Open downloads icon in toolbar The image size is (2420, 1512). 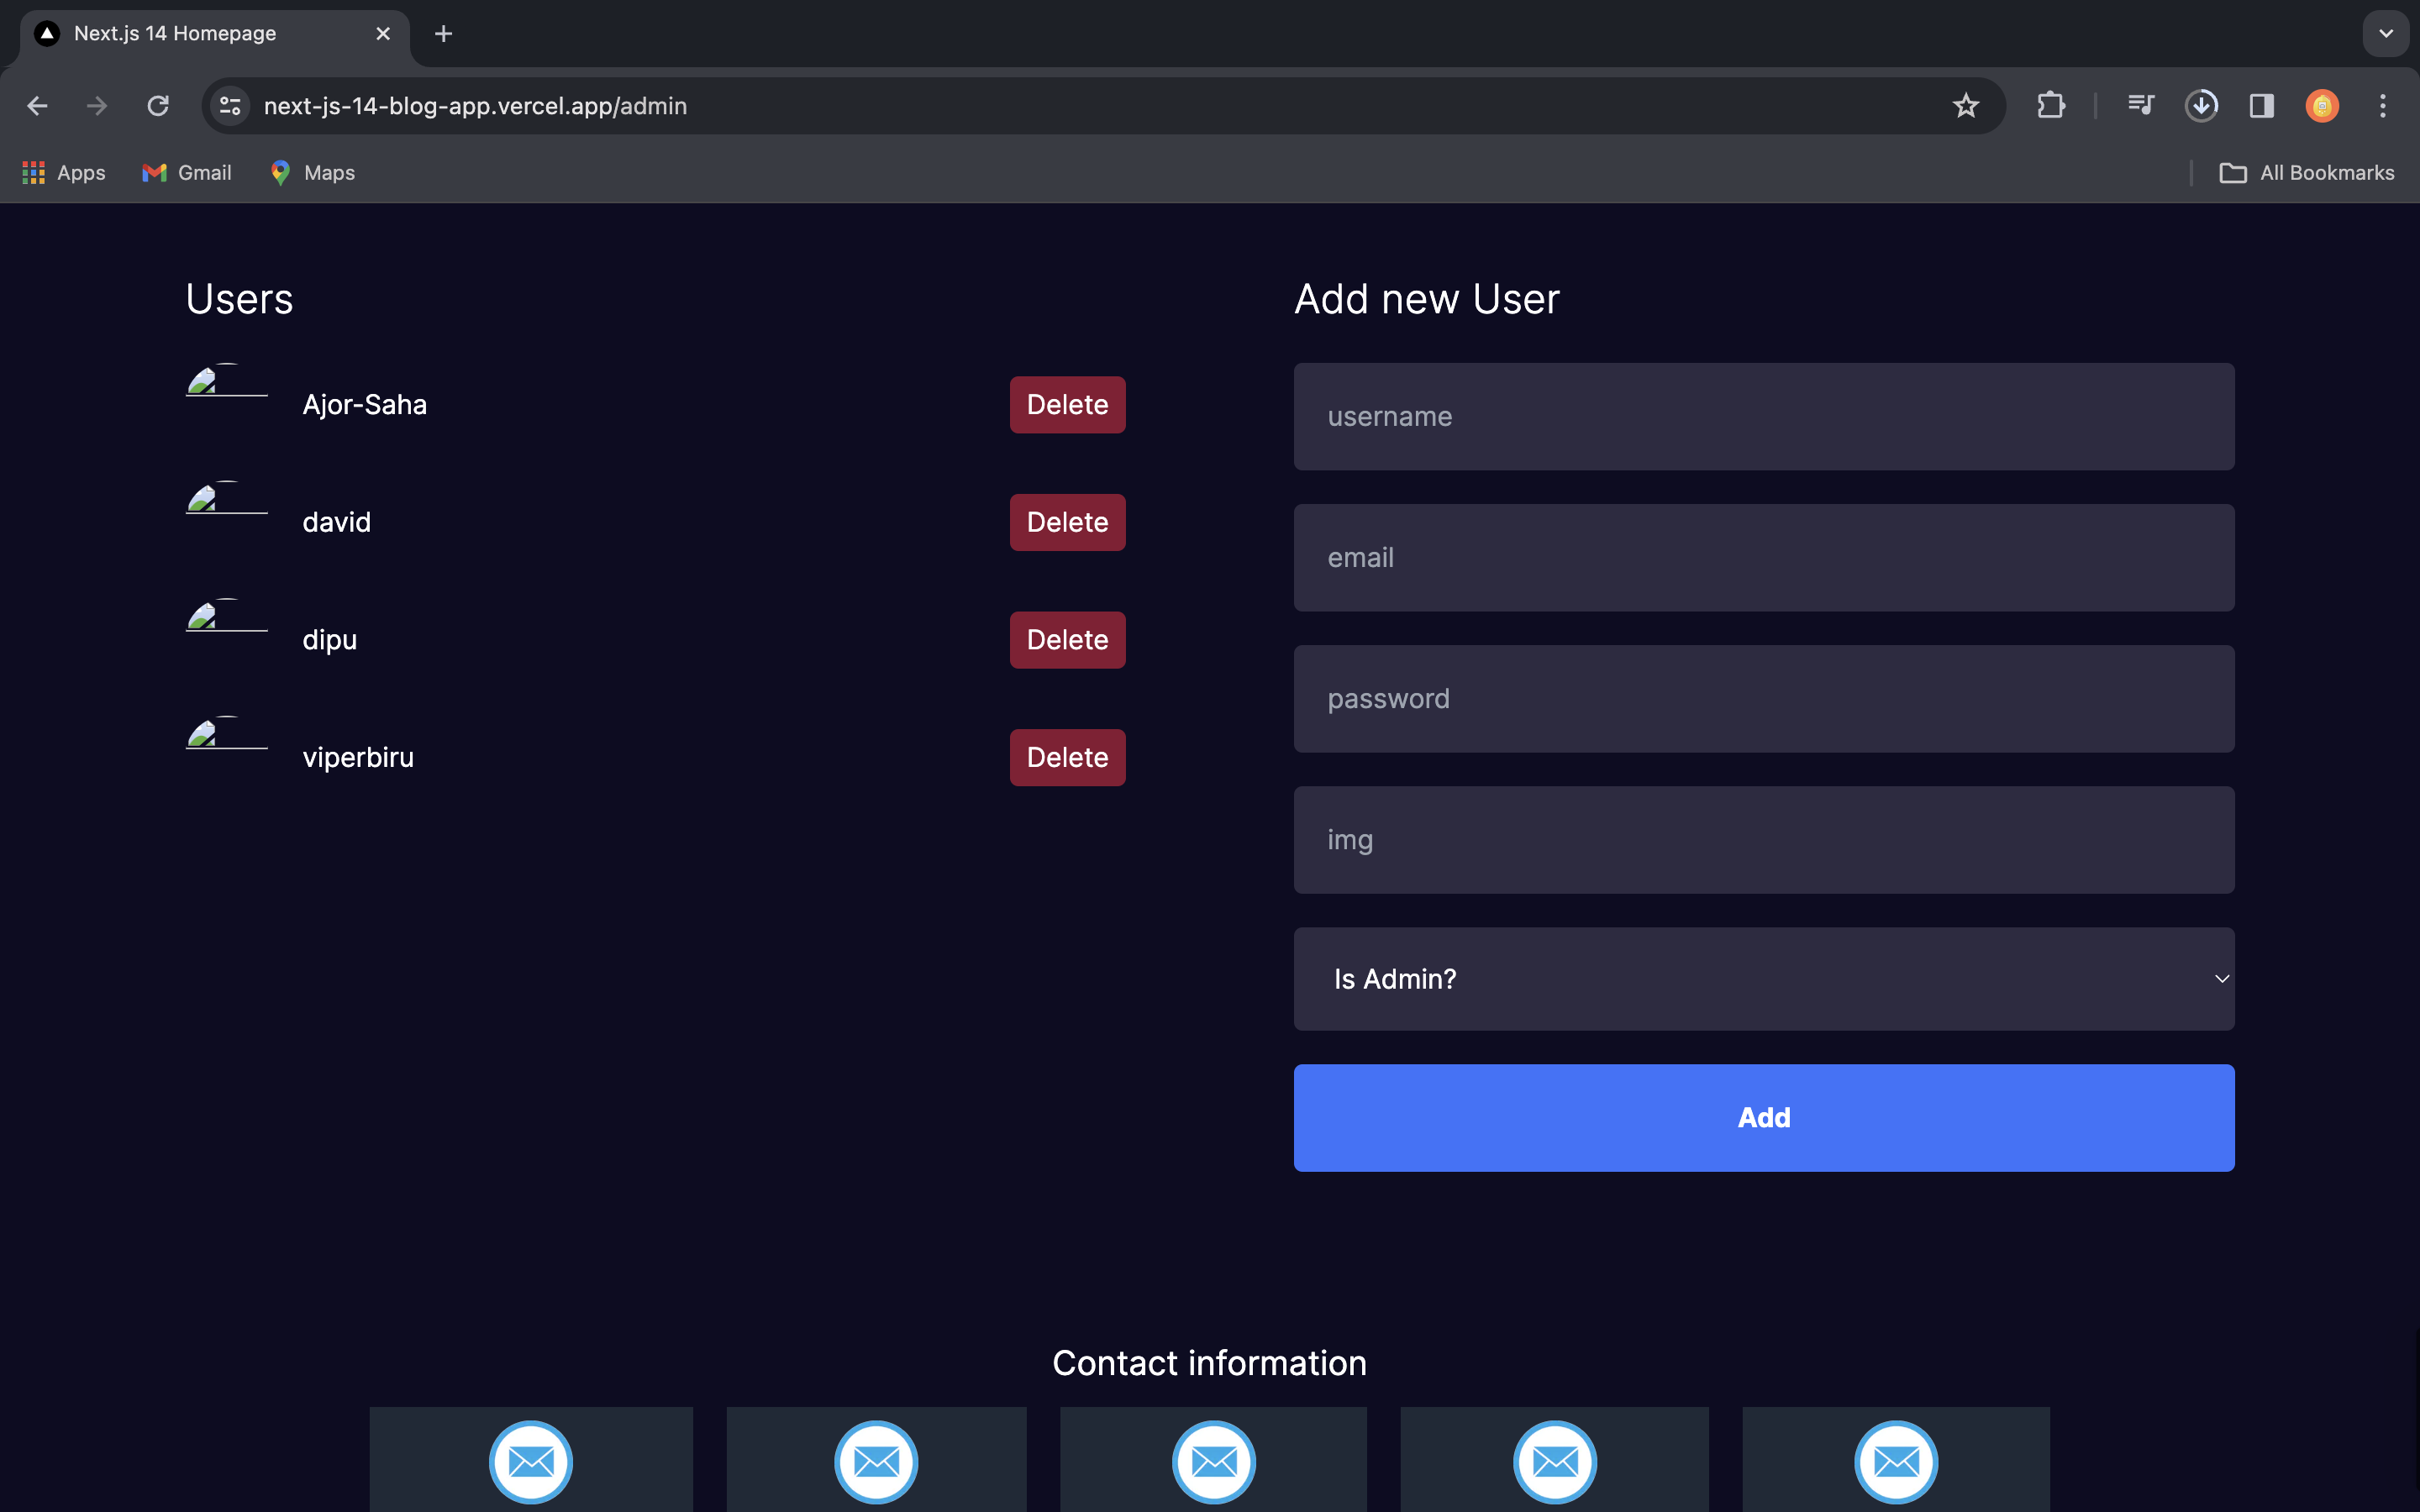[2201, 106]
